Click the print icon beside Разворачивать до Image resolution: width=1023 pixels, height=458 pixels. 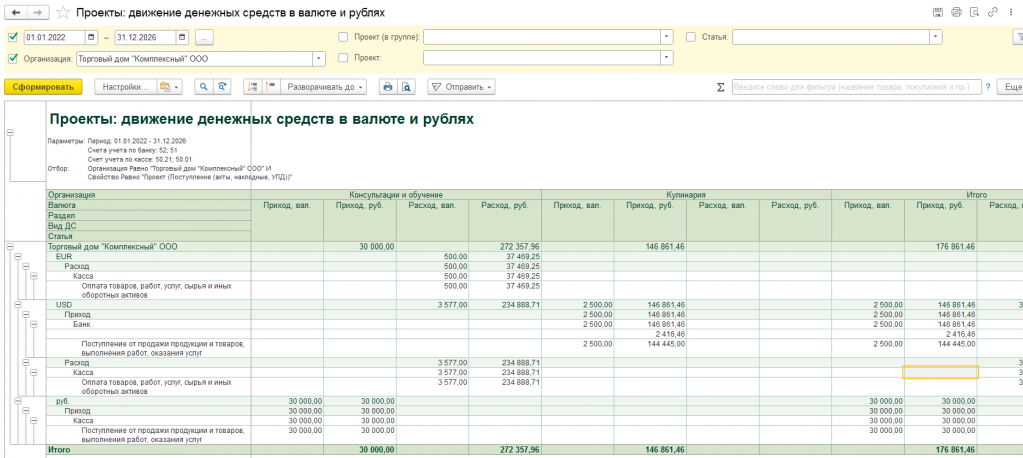click(x=388, y=86)
